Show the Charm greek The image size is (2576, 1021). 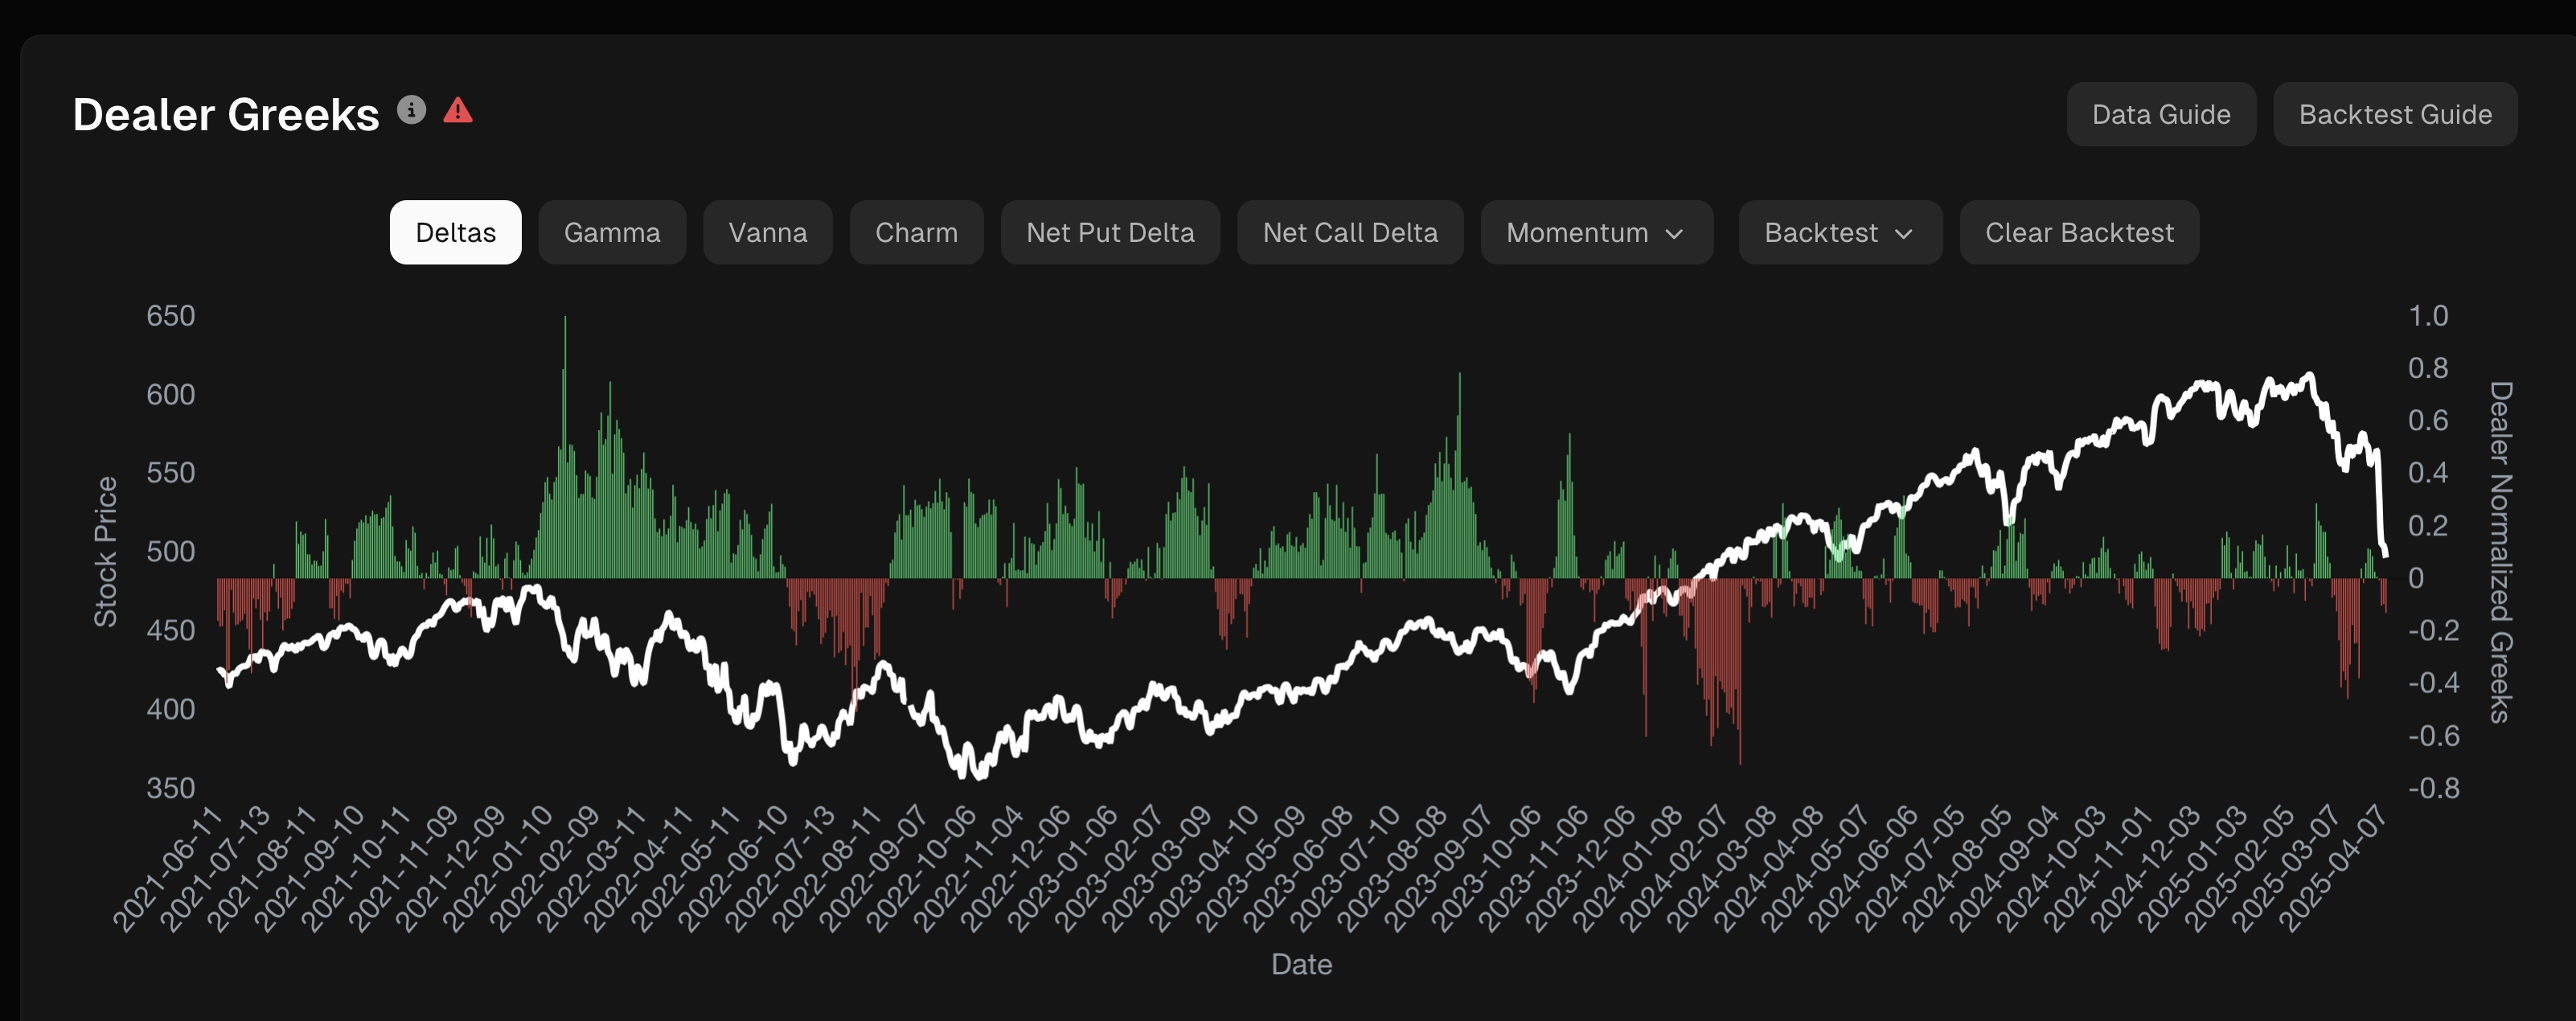click(916, 233)
